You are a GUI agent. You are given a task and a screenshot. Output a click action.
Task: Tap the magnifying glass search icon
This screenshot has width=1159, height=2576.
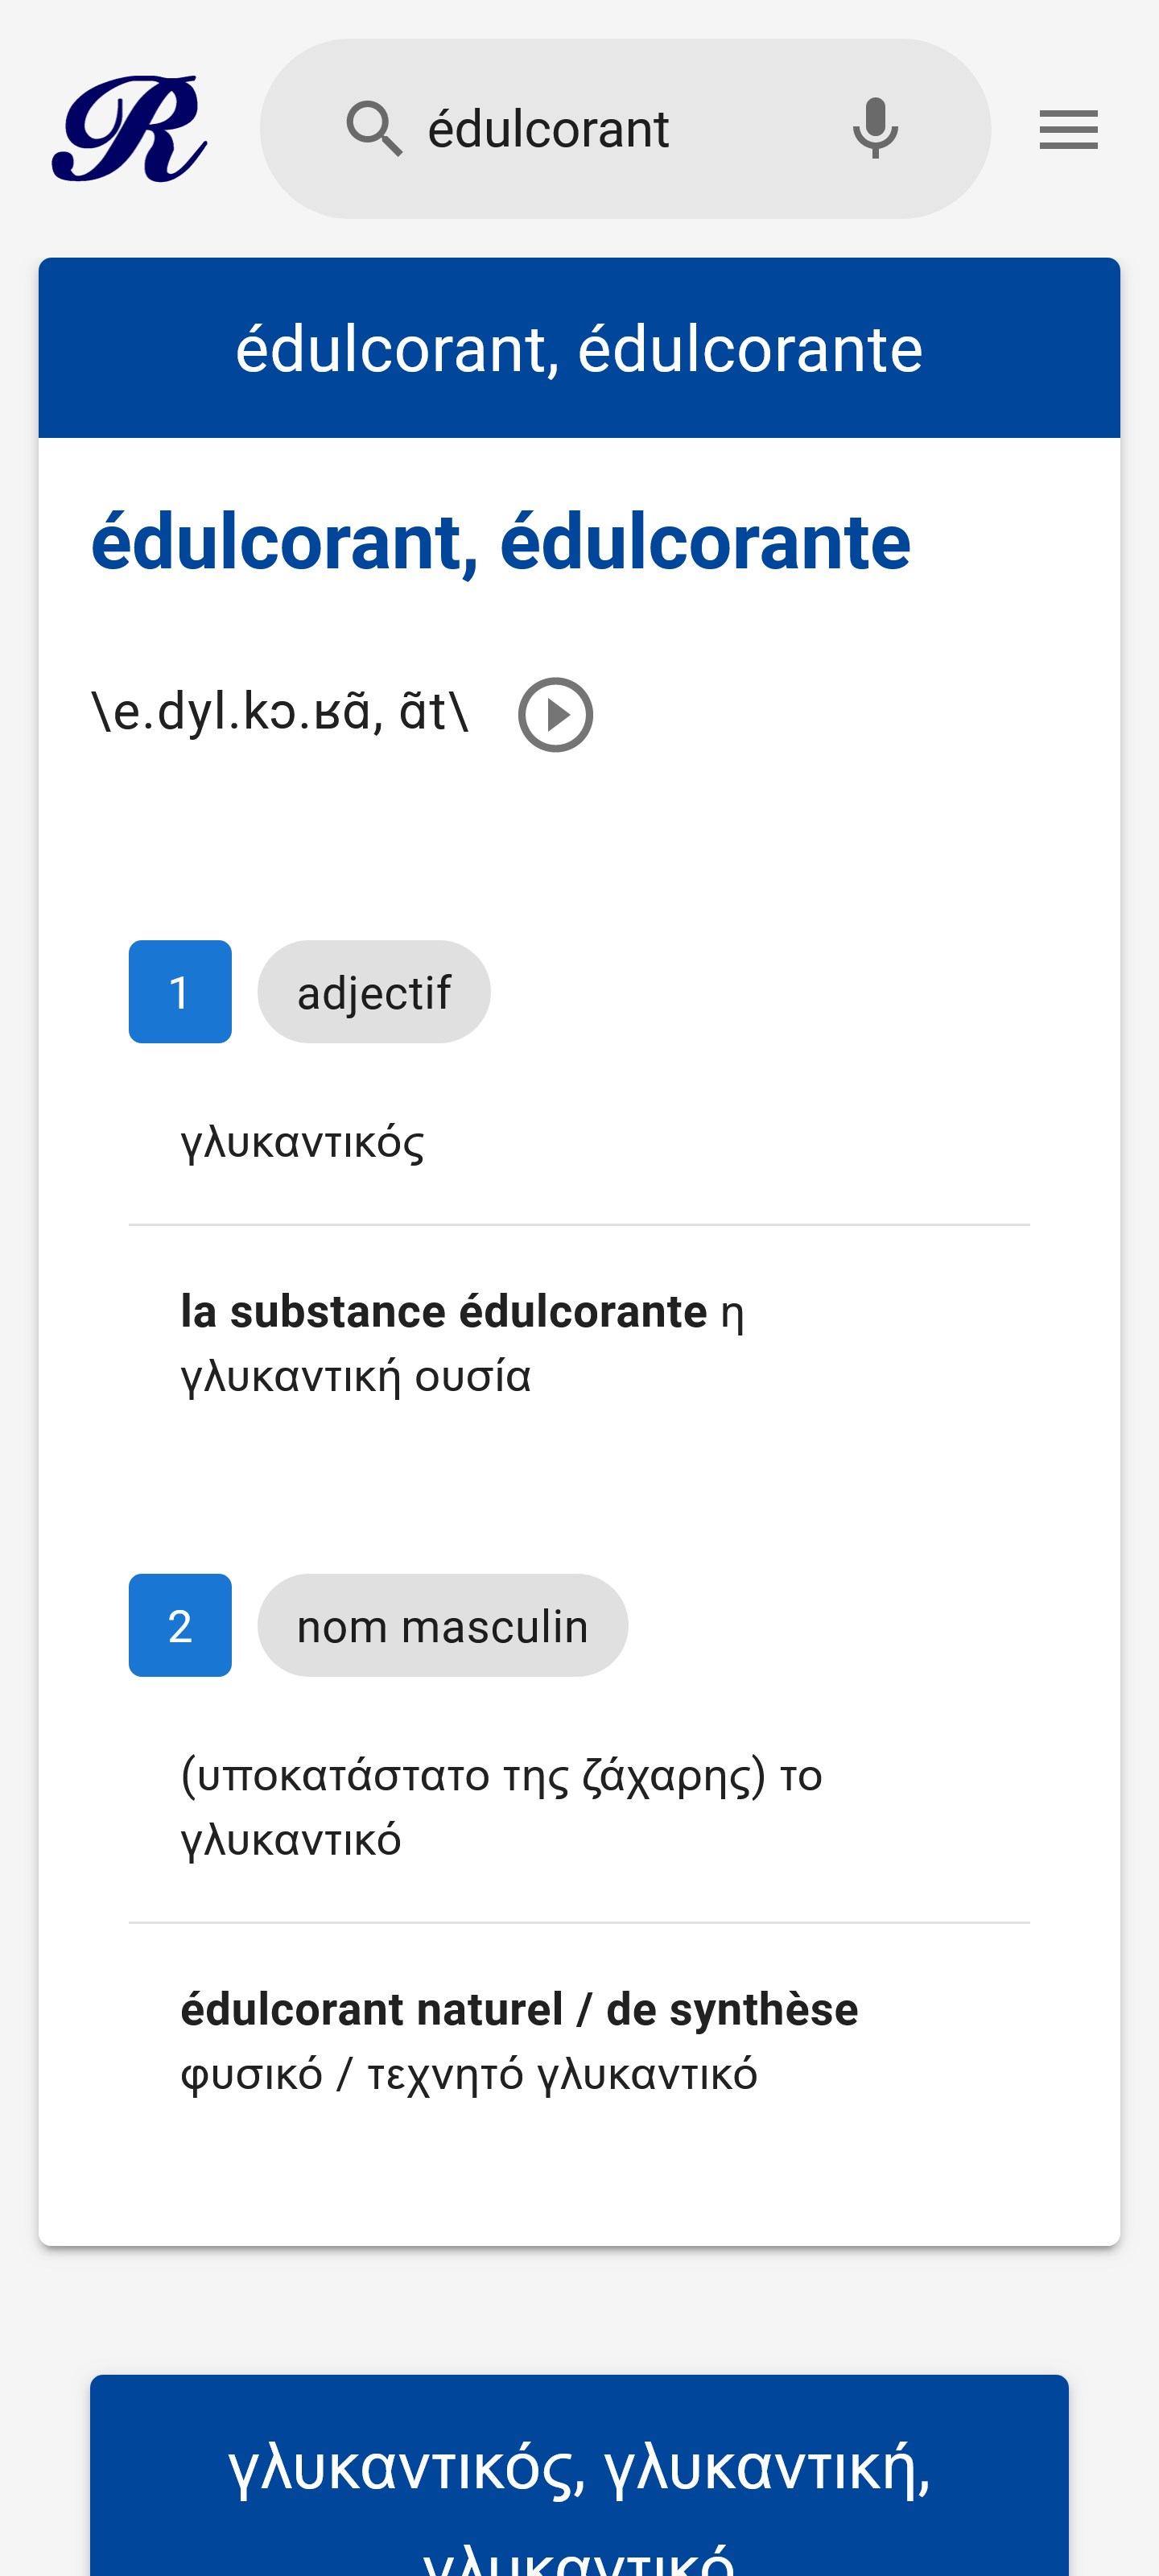pos(374,129)
